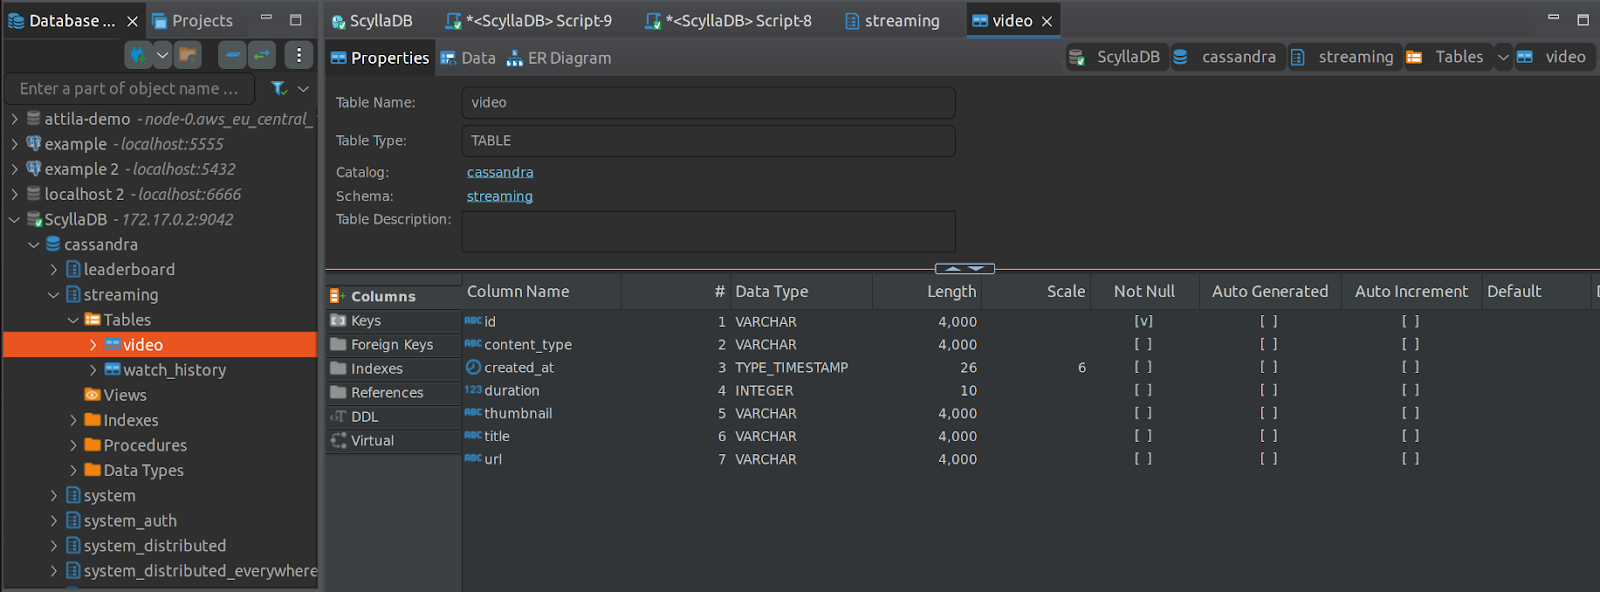Open the Tables breadcrumb dropdown arrow
Screen dimensions: 1600x592
click(1503, 58)
